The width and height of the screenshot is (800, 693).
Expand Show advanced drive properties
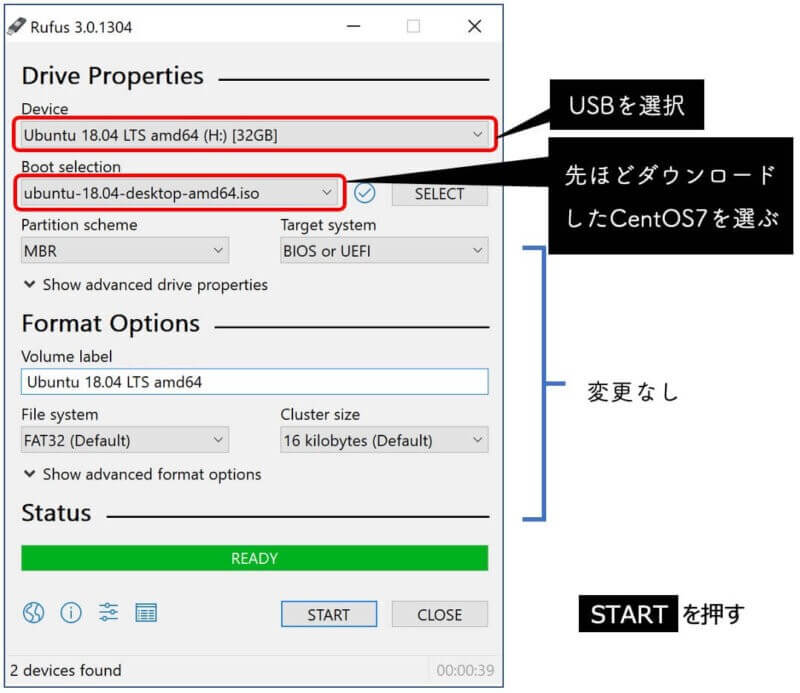(146, 285)
